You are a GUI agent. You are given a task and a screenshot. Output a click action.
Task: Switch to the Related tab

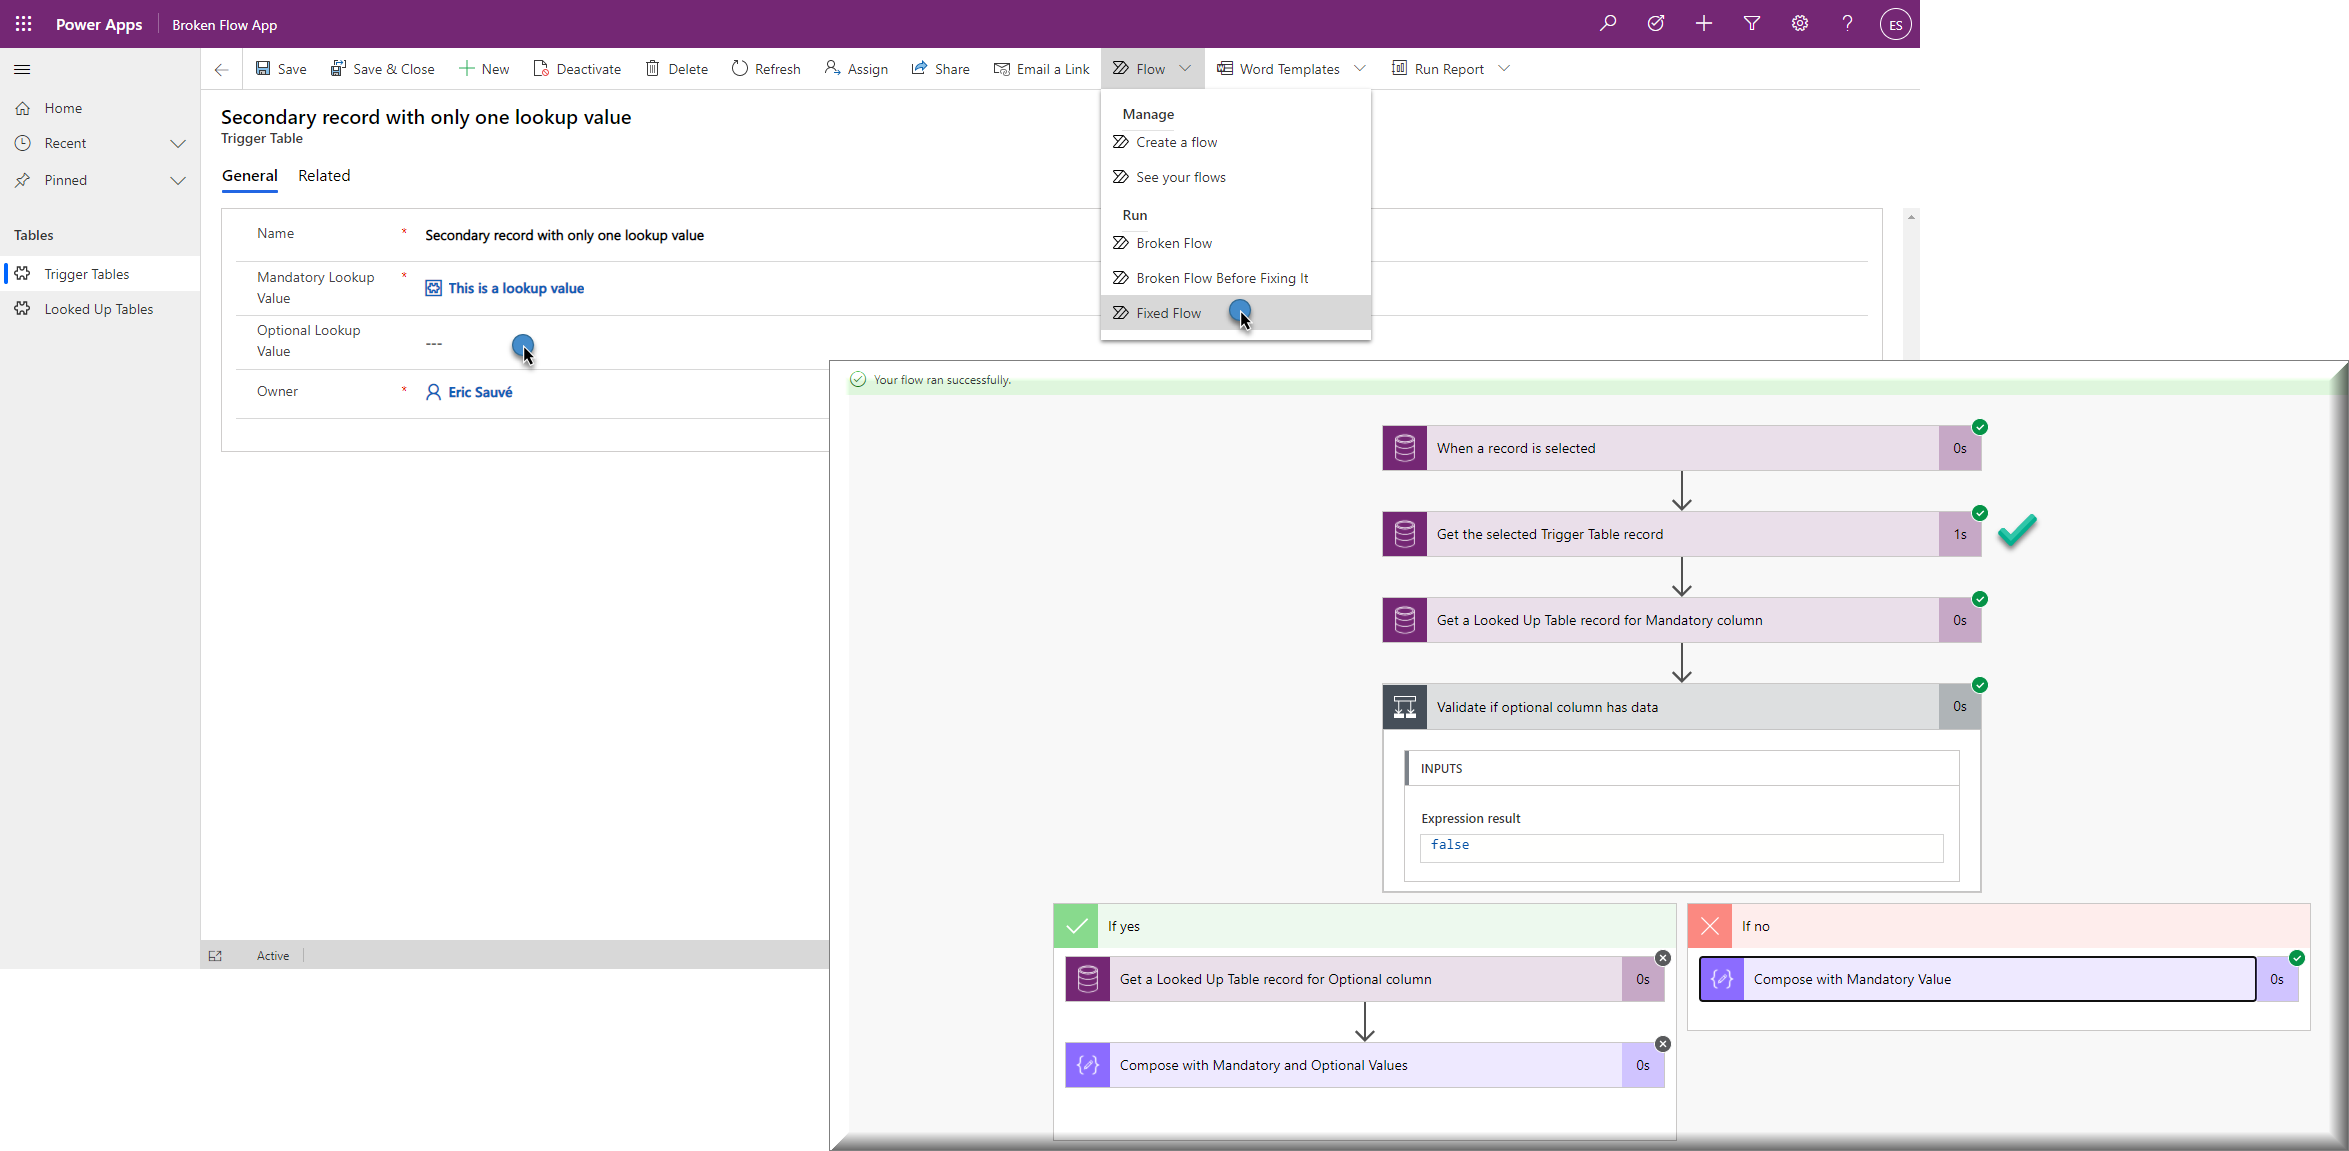[x=323, y=175]
